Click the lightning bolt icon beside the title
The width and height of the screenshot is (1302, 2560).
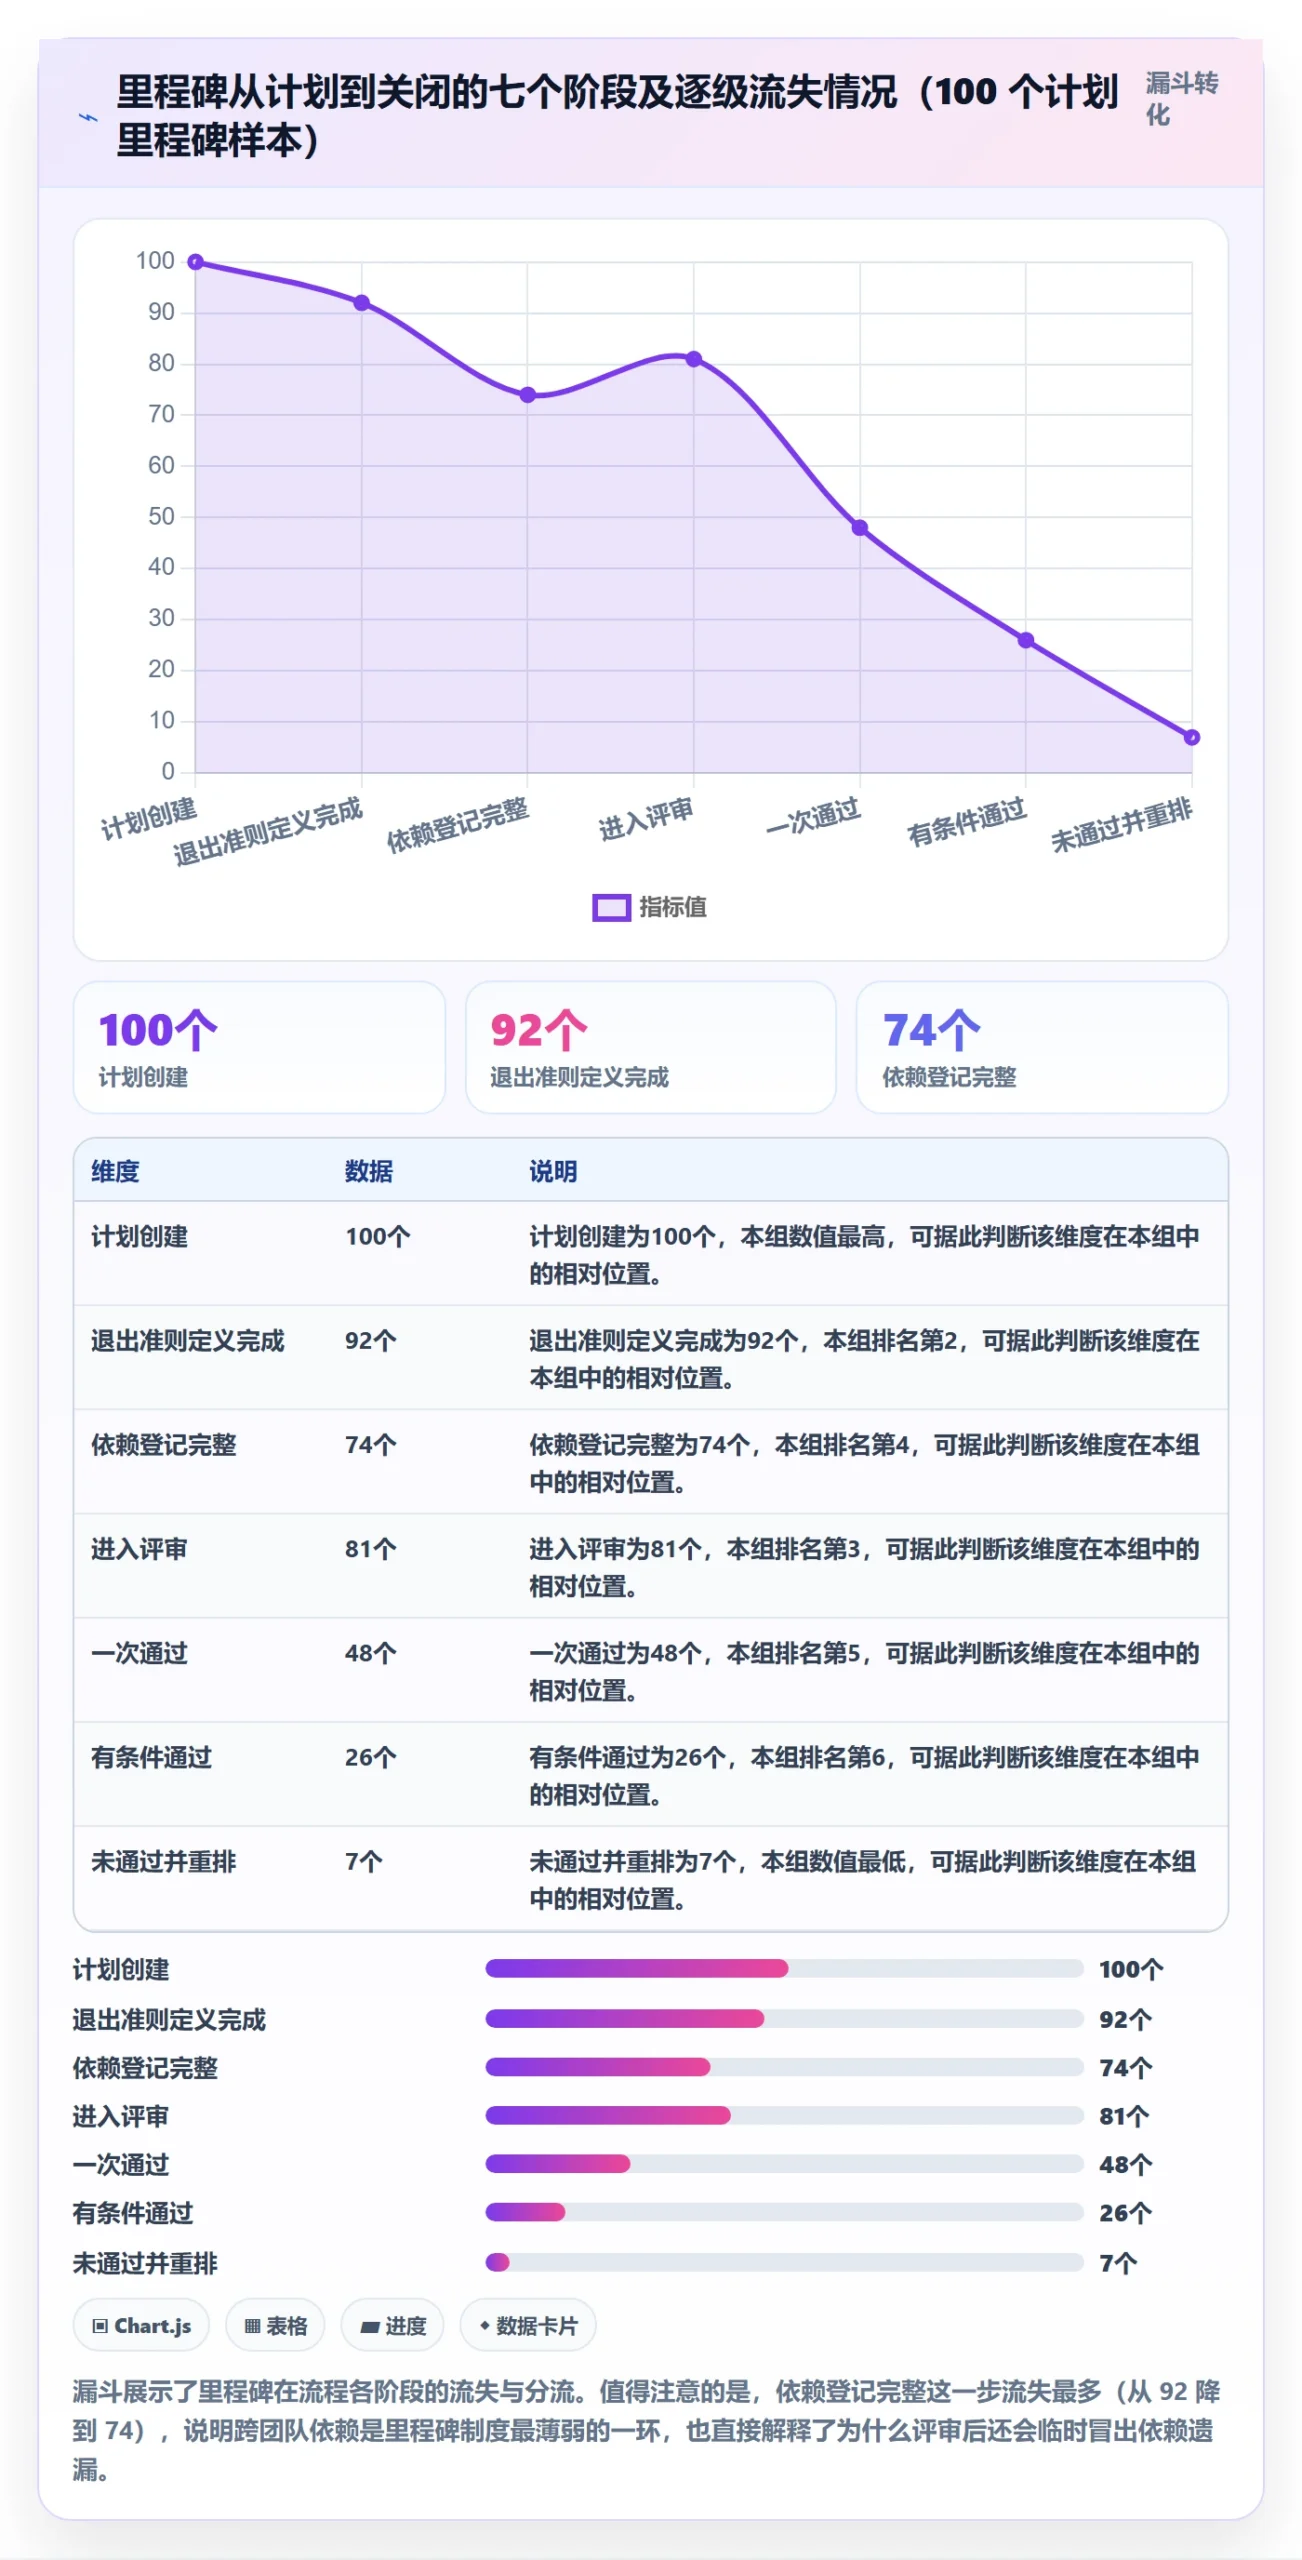tap(89, 118)
